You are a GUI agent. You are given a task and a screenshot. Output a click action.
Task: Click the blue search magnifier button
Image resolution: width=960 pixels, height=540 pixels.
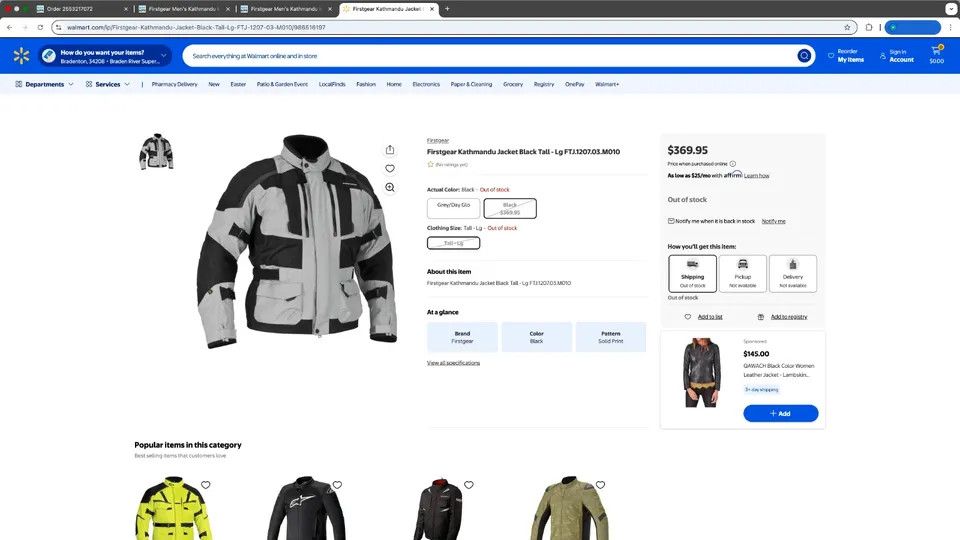[x=804, y=56]
